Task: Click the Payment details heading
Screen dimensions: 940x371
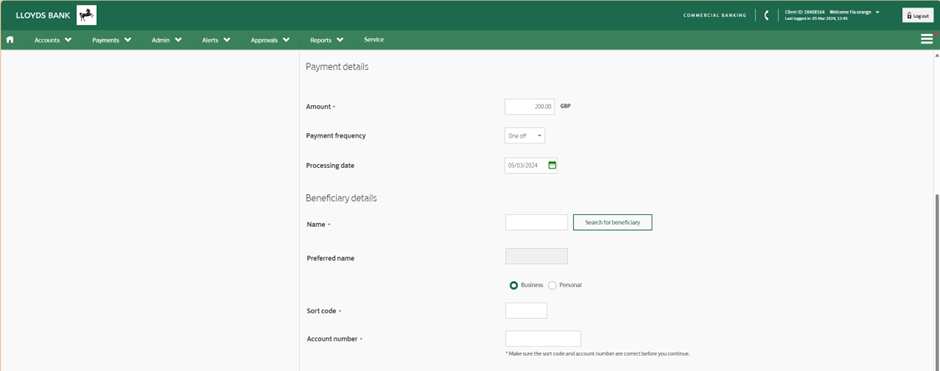Action: coord(337,67)
